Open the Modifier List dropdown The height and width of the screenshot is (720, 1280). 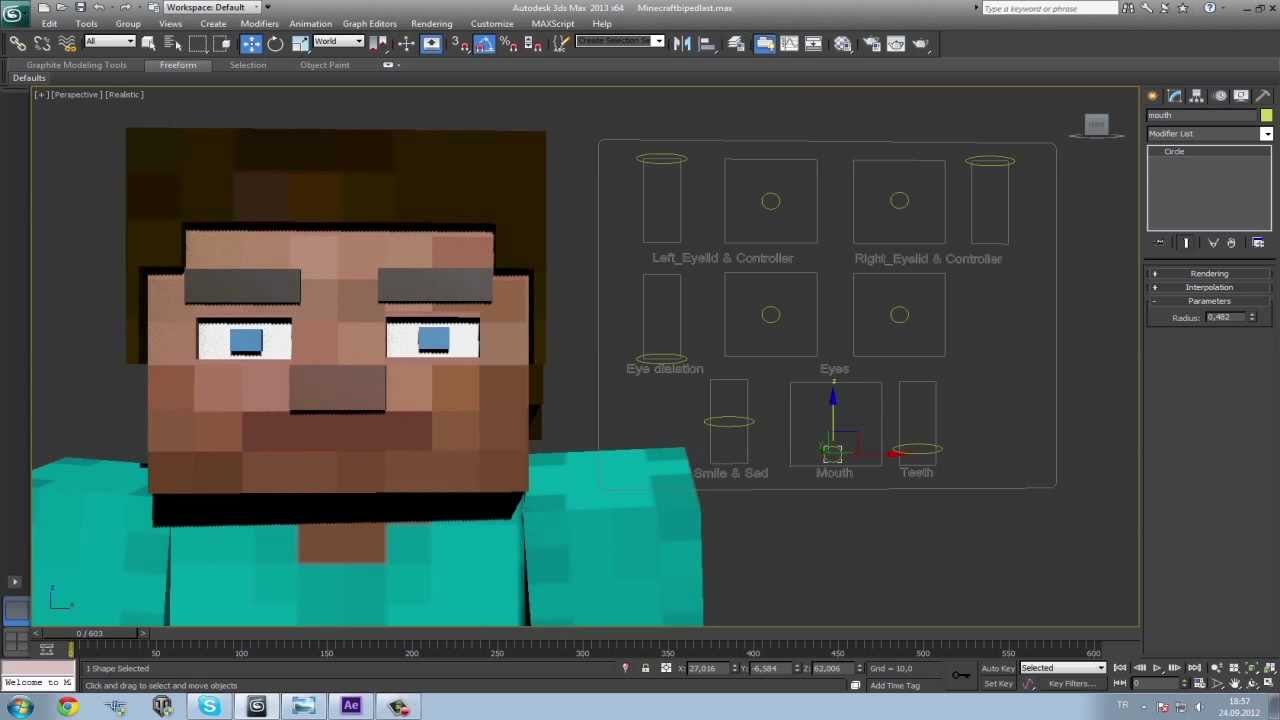click(x=1209, y=133)
